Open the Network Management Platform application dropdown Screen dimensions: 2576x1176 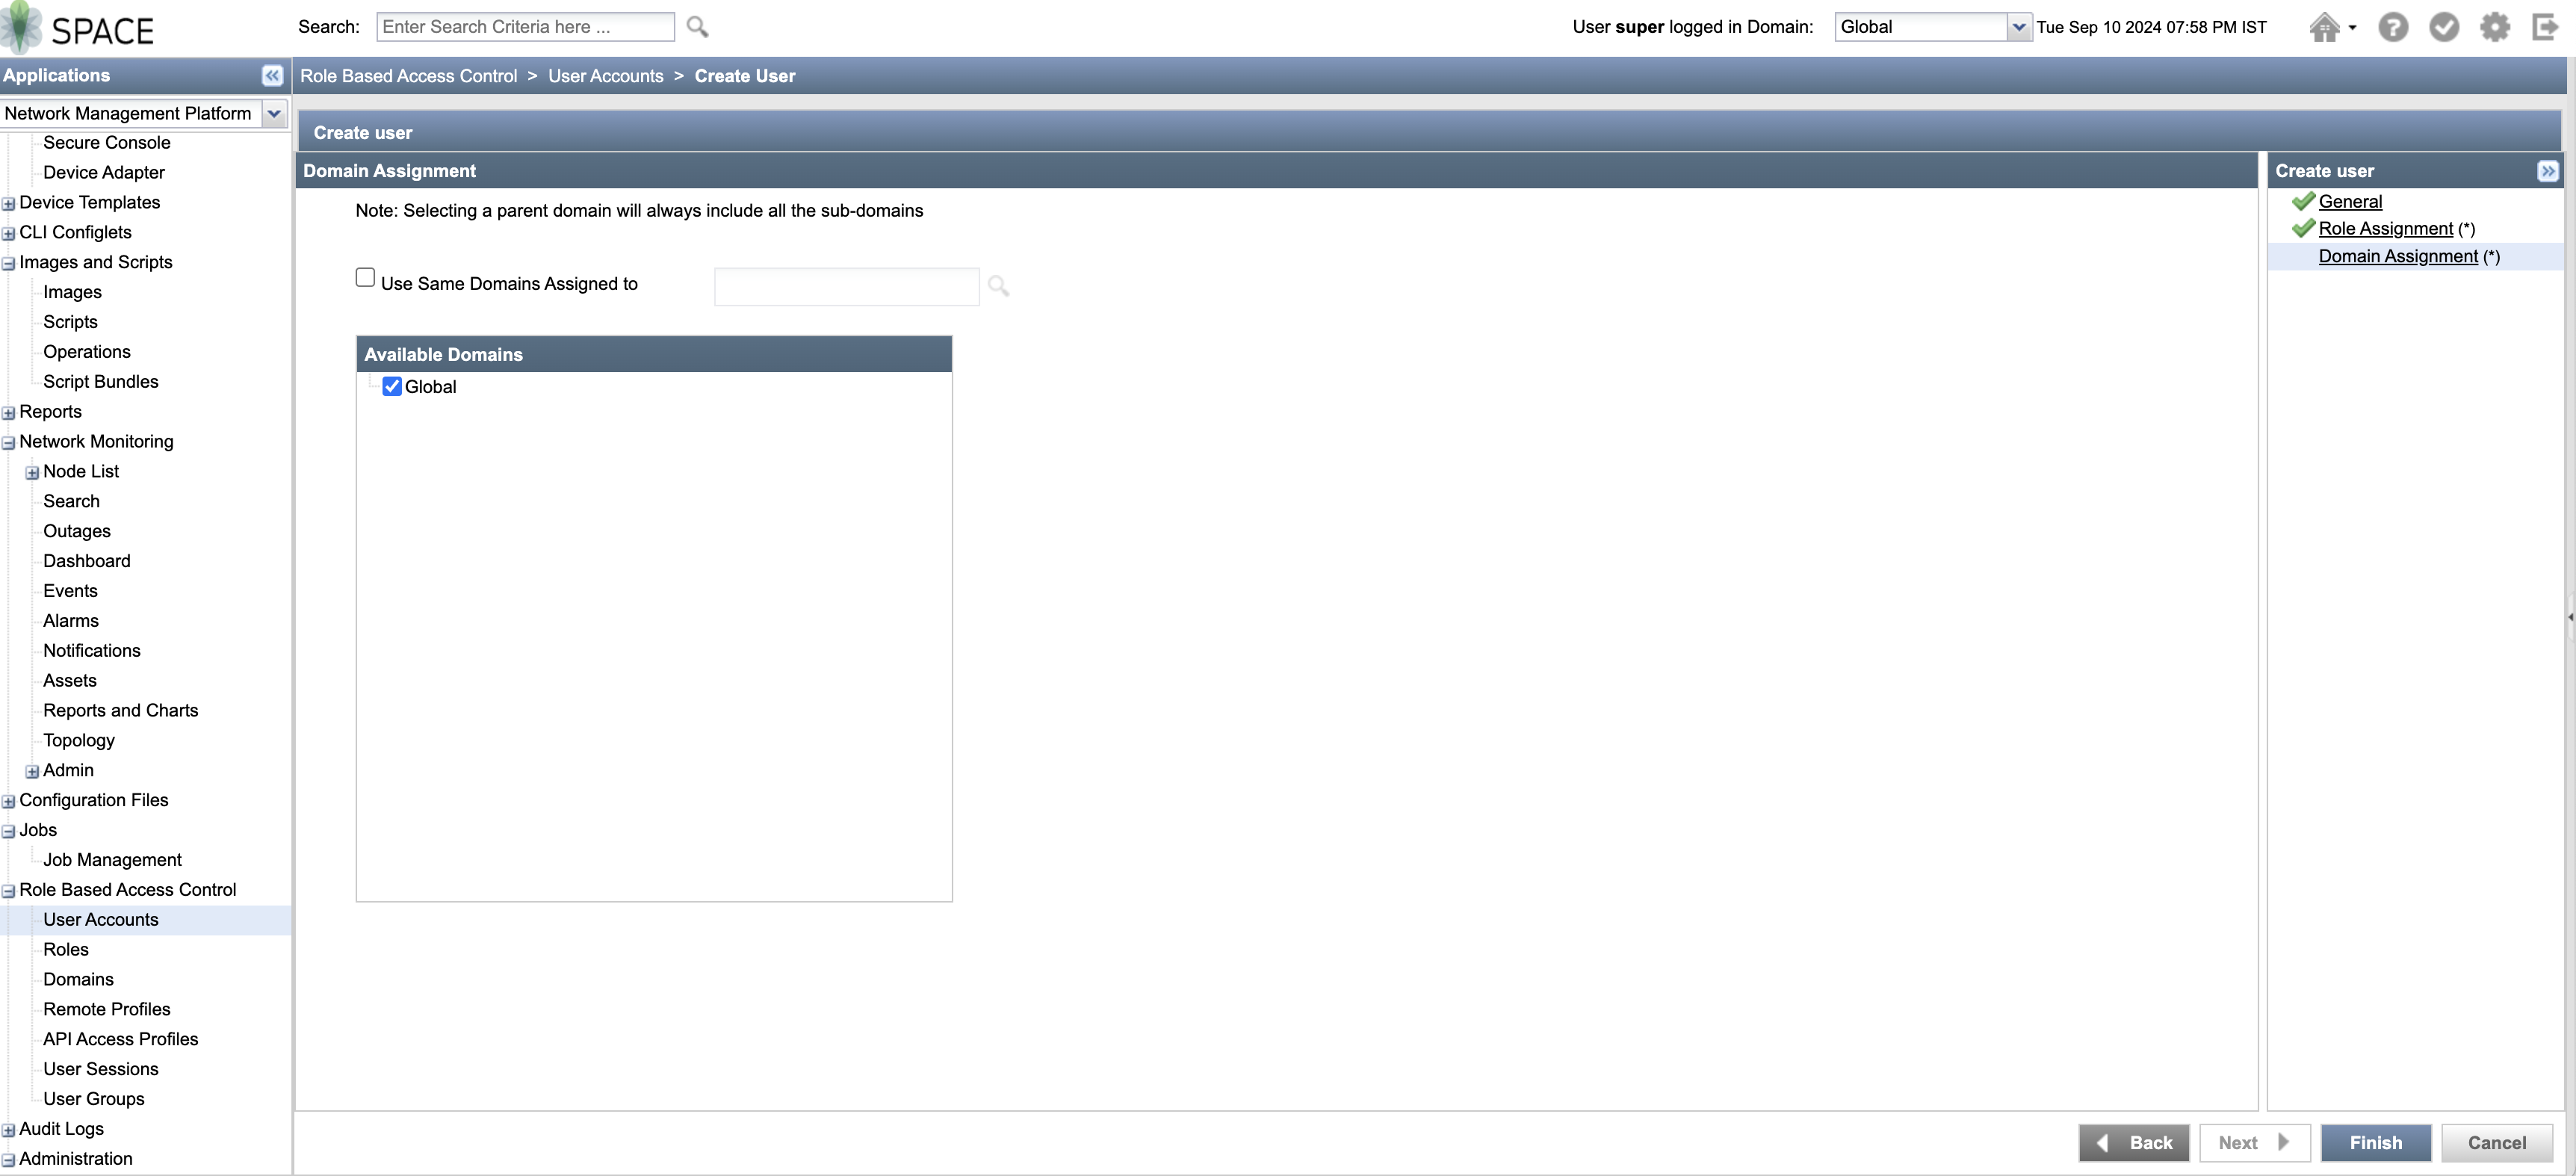point(273,114)
